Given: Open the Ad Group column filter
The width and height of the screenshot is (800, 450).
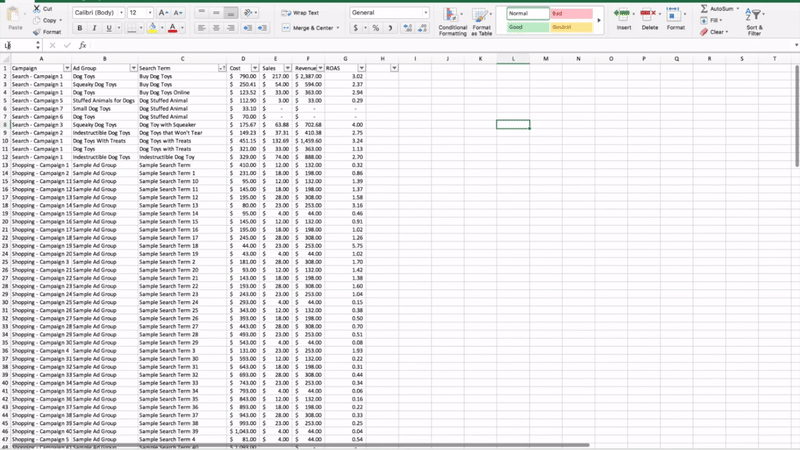Looking at the screenshot, I should point(134,68).
